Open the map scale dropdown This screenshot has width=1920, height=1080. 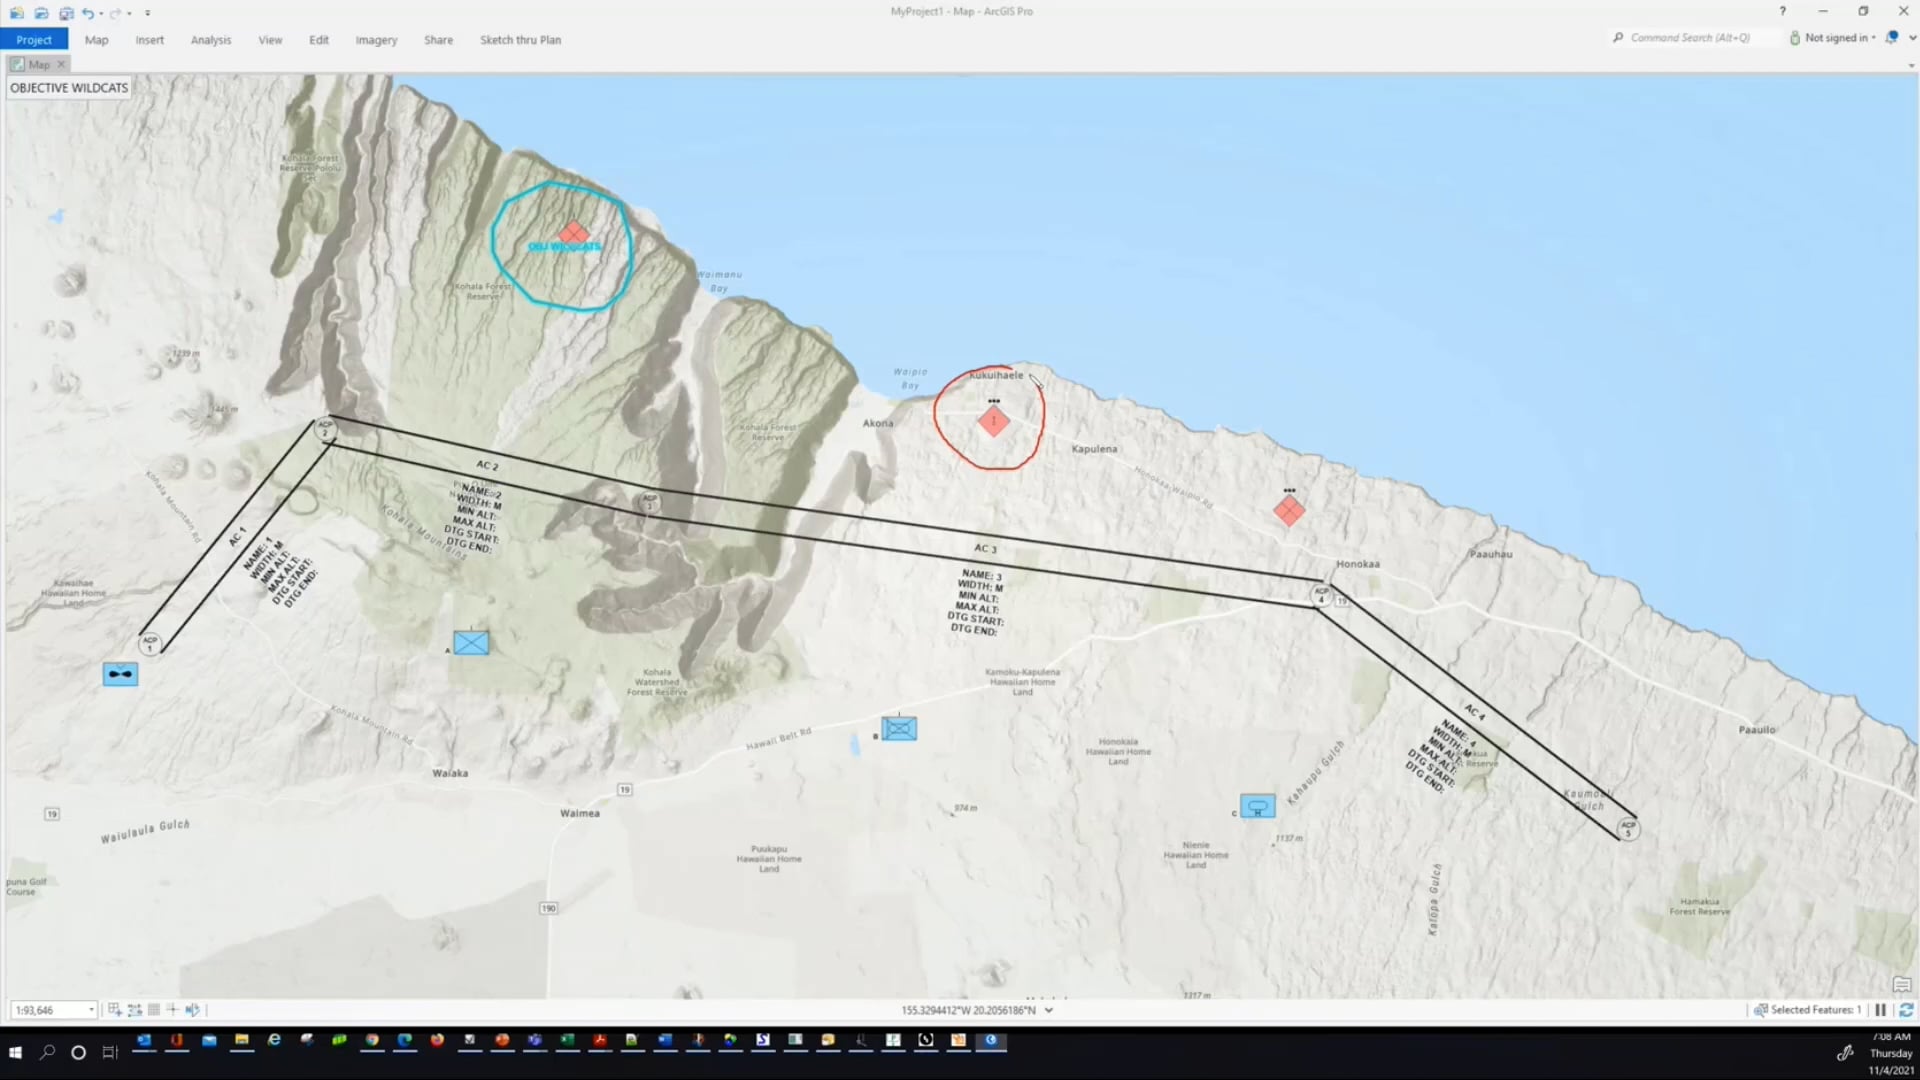[91, 1010]
